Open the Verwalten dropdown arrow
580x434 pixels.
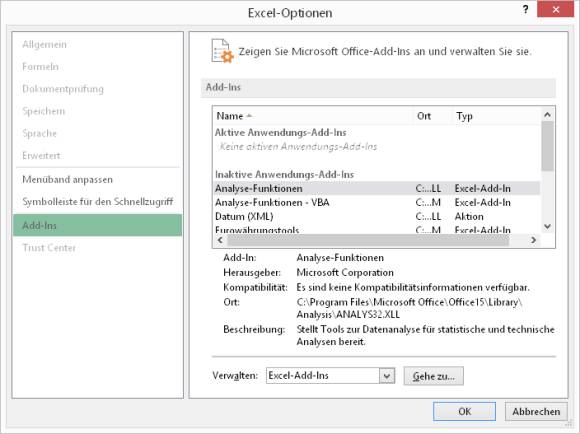coord(387,376)
